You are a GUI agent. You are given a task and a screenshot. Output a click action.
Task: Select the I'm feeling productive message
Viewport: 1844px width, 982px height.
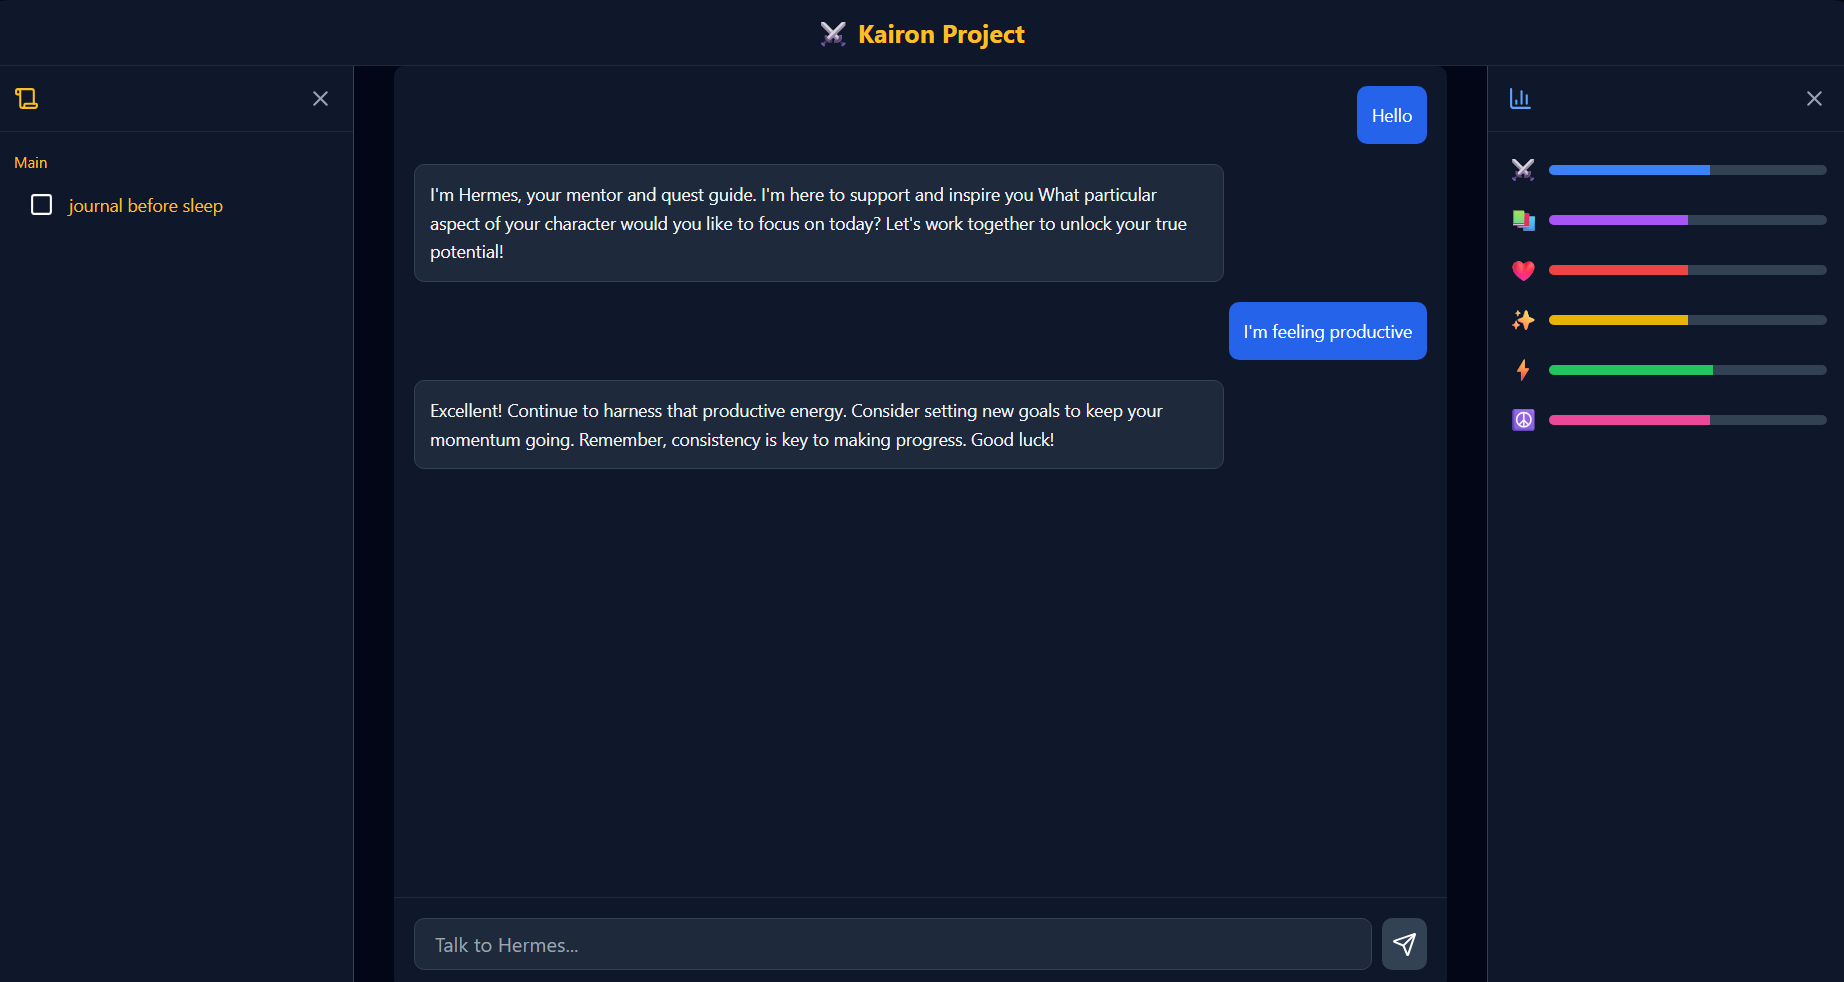point(1327,331)
